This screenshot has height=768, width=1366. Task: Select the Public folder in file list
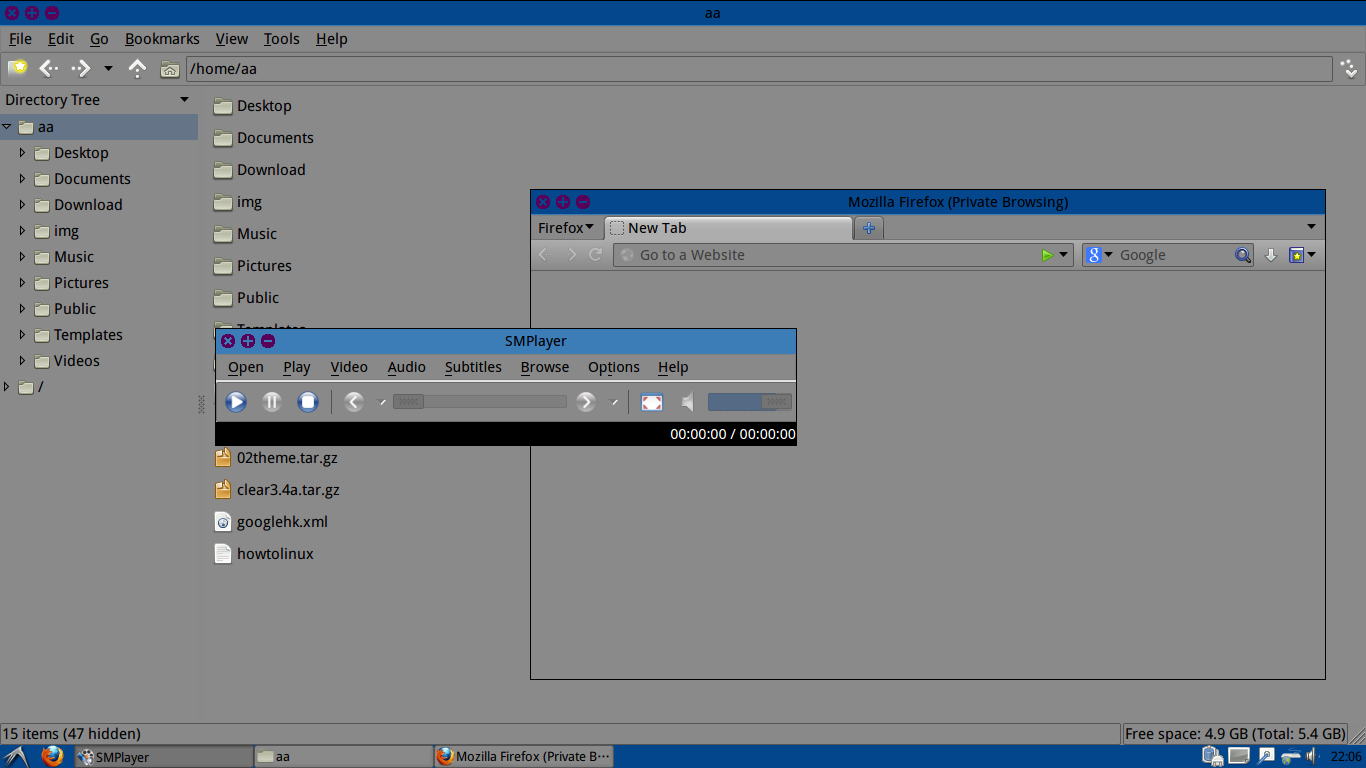pyautogui.click(x=246, y=298)
